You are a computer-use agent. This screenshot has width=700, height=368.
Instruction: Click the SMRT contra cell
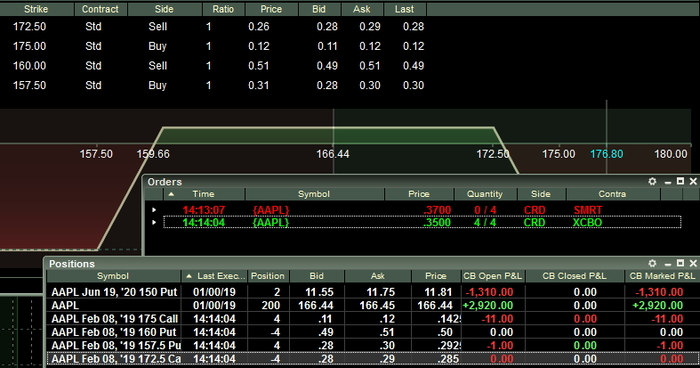click(x=588, y=210)
